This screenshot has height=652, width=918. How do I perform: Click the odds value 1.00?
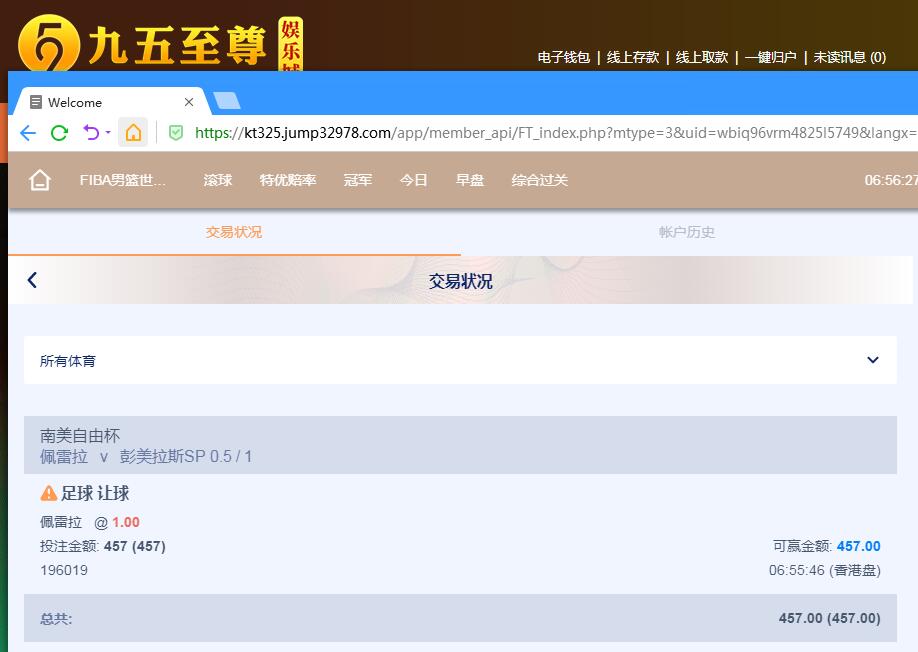(x=126, y=522)
